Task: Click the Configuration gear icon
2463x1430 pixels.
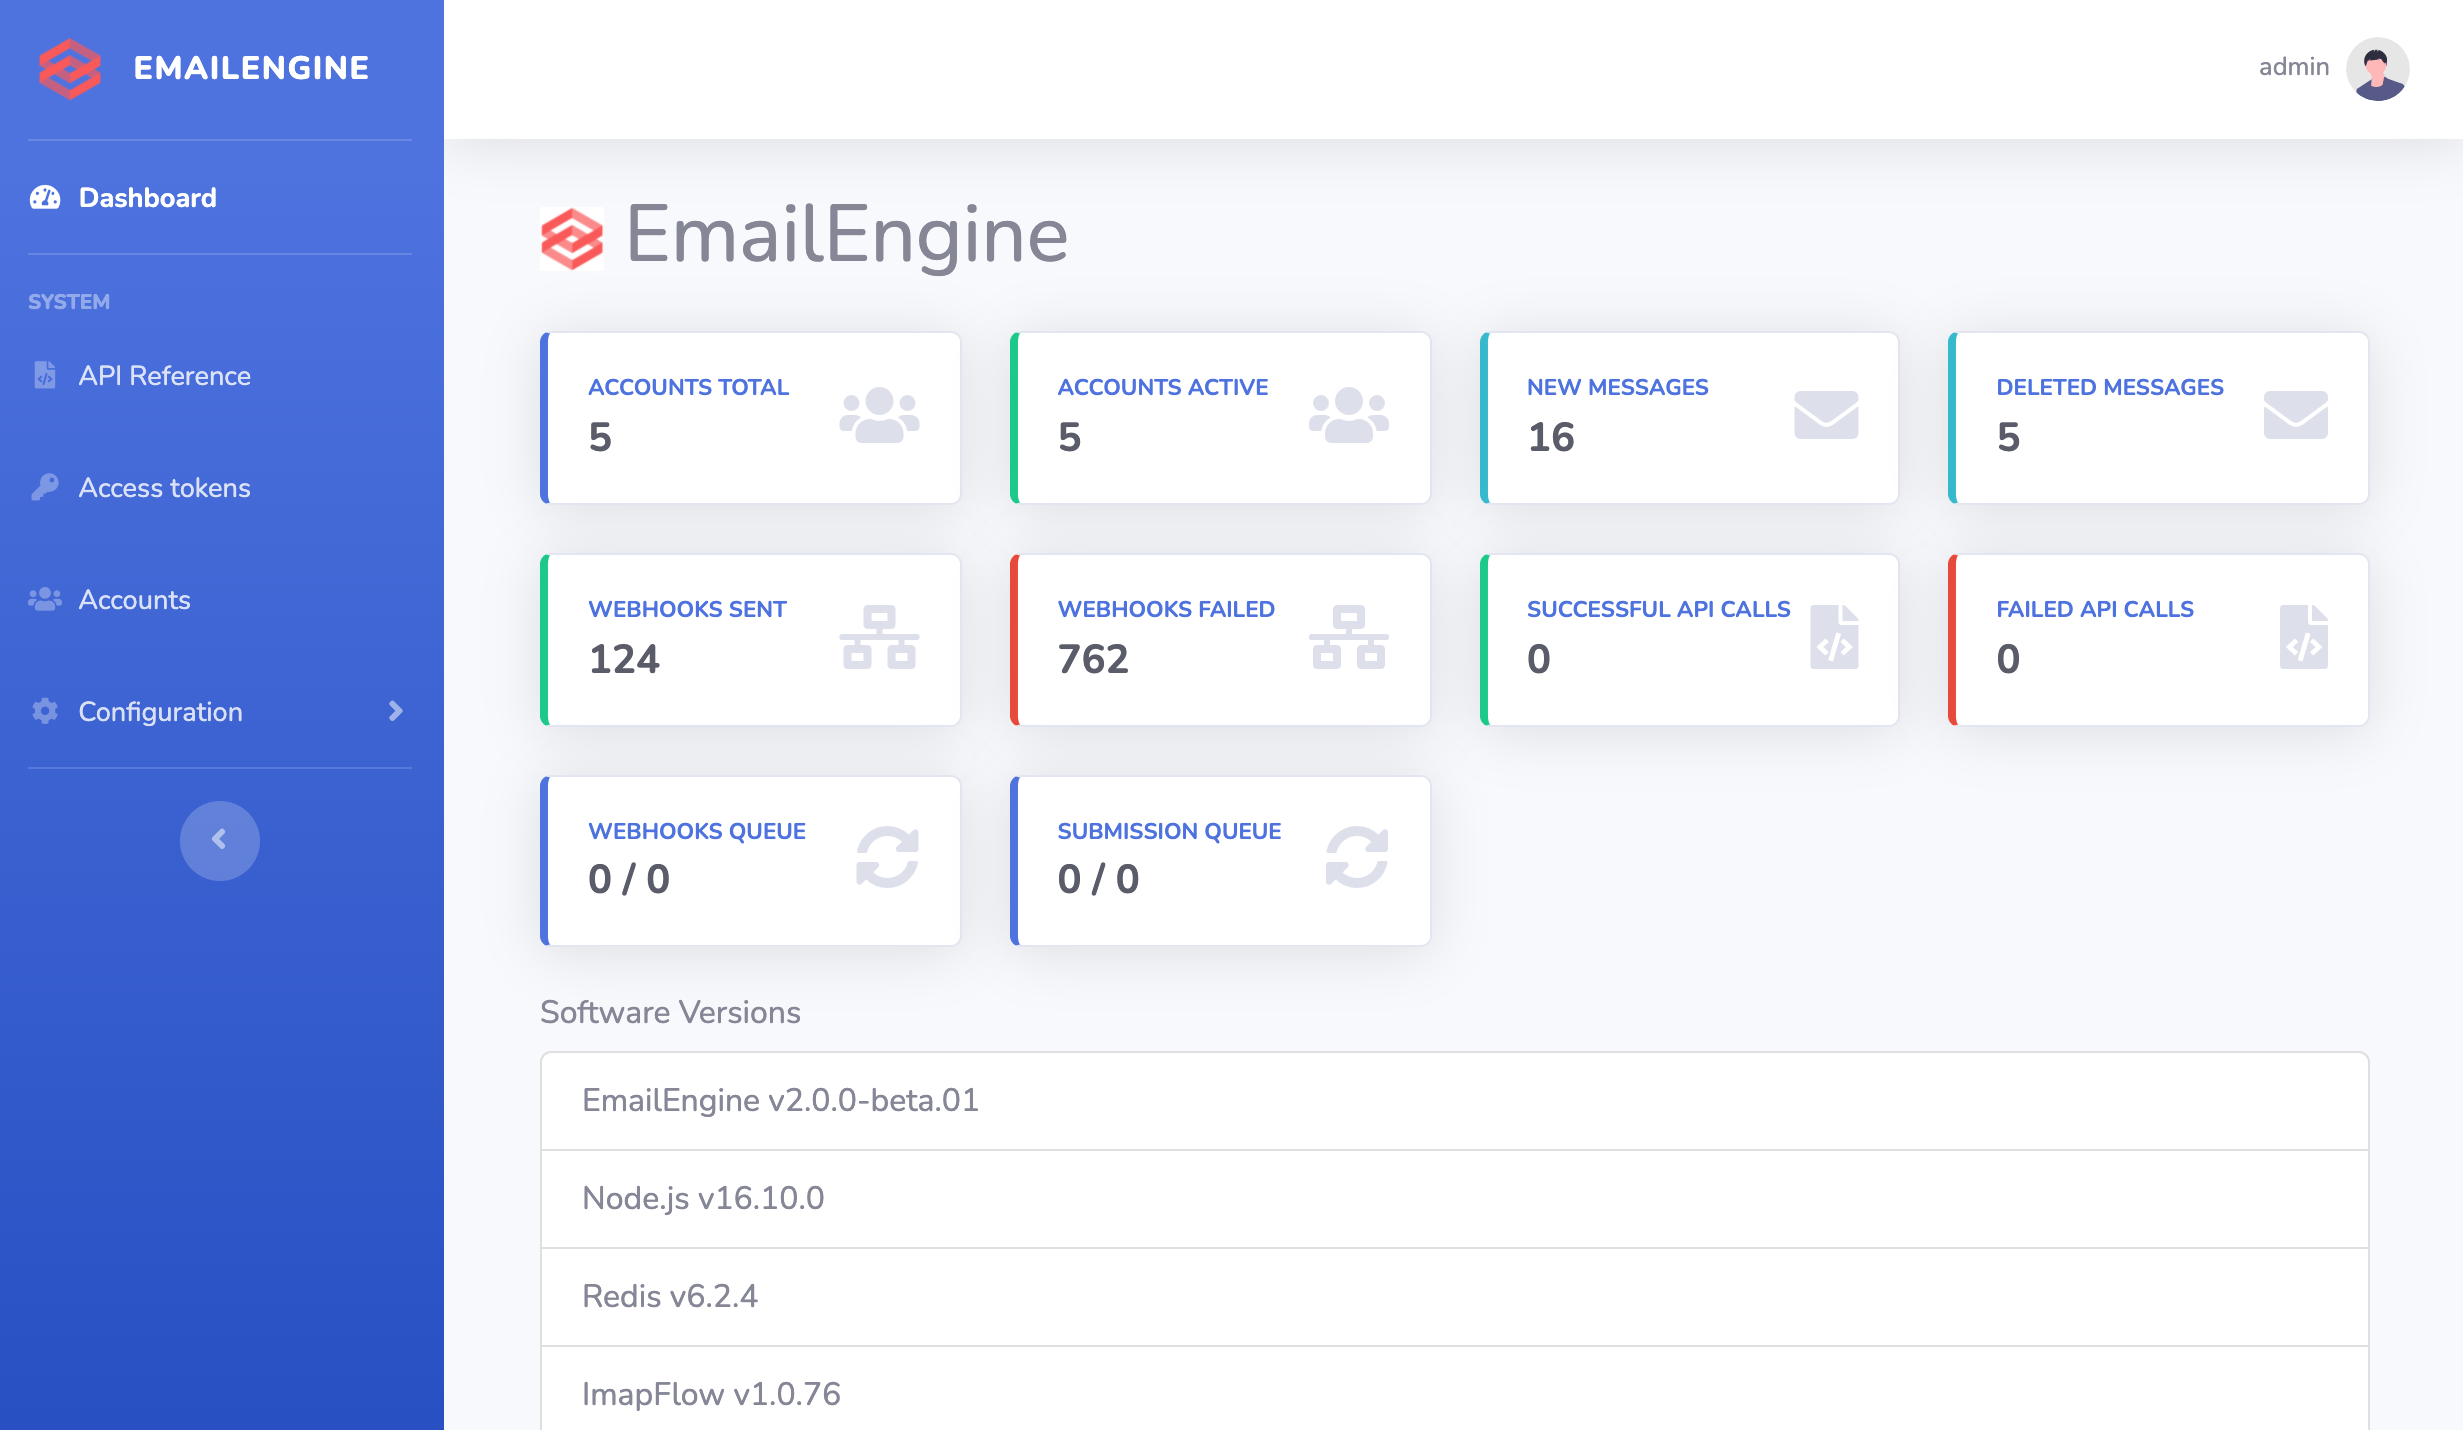Action: 45,711
